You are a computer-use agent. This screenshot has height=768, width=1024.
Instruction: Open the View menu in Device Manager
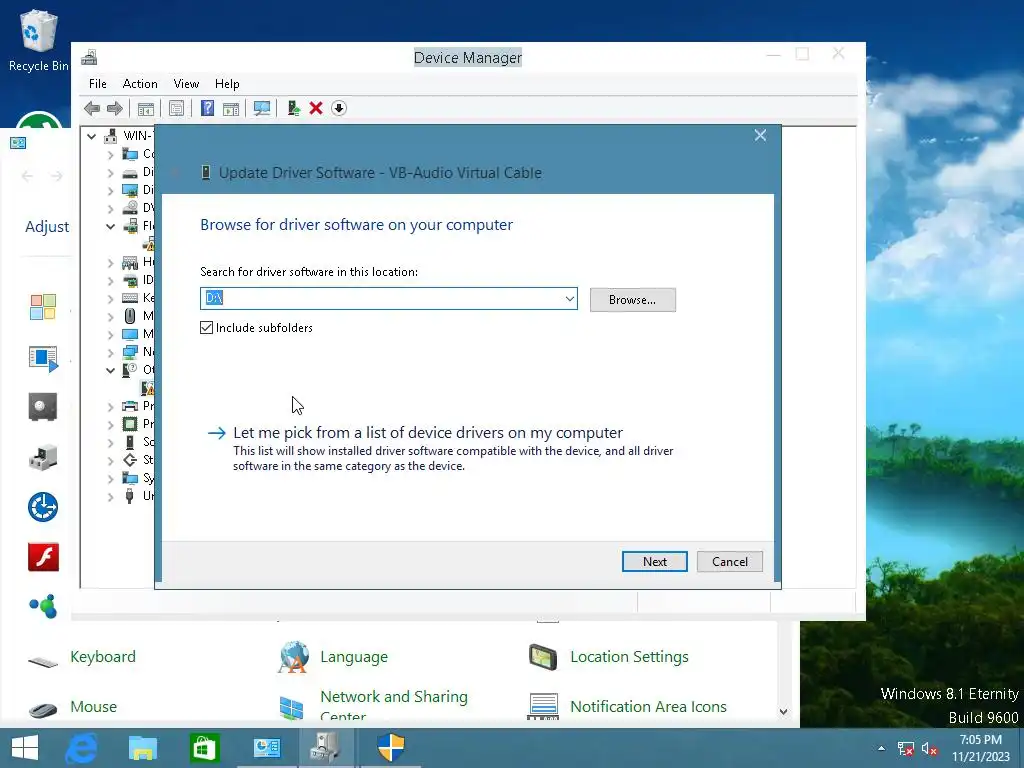(186, 84)
